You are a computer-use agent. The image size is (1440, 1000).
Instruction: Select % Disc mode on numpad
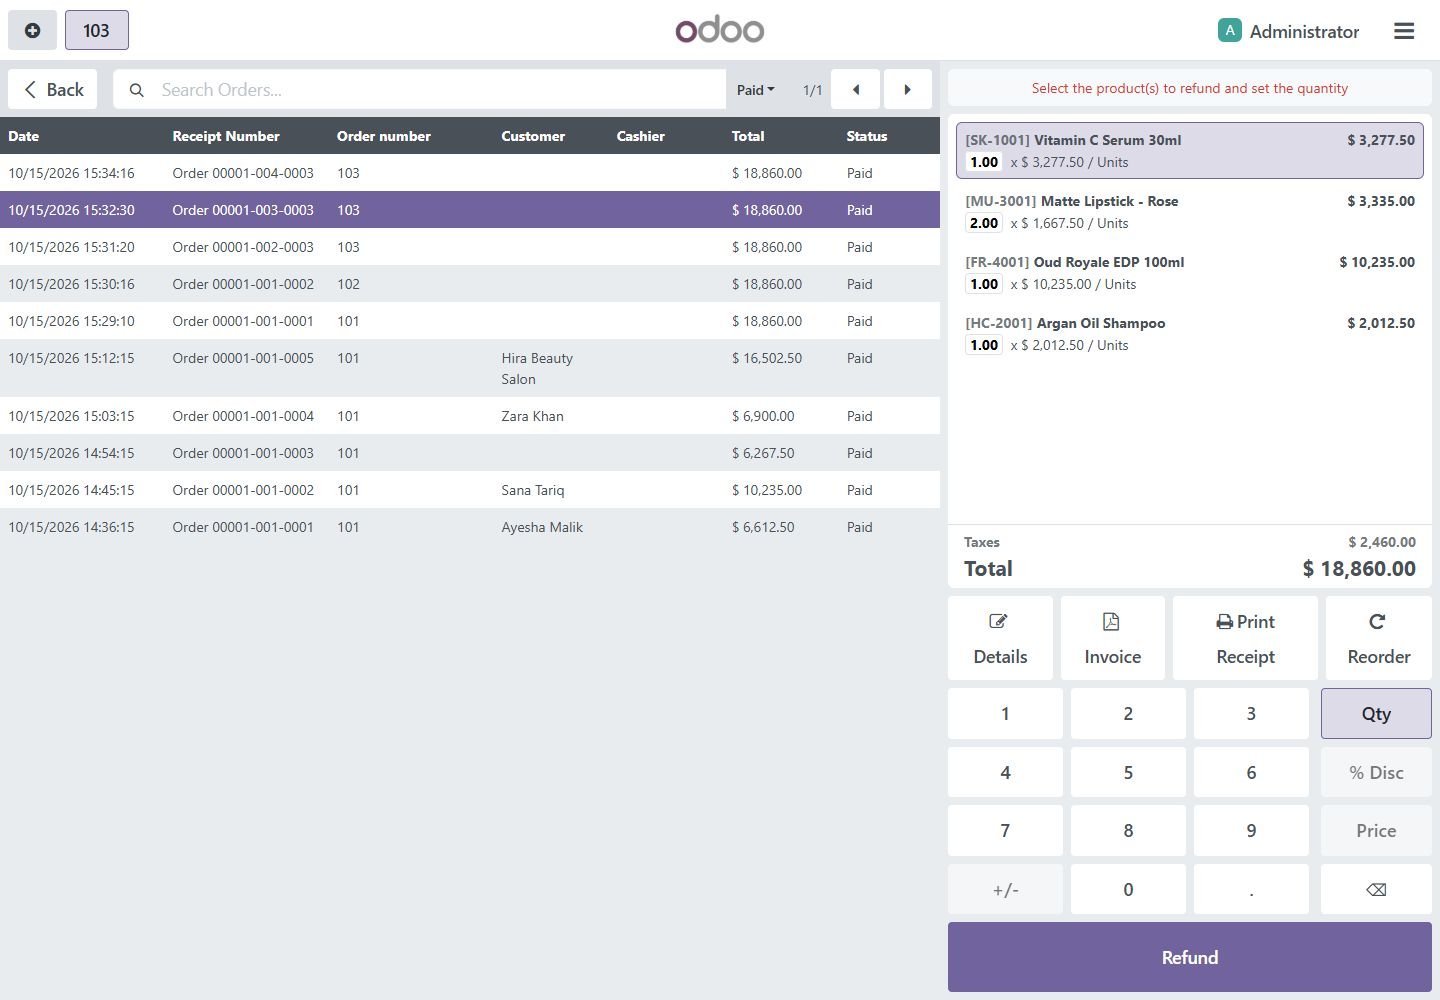click(1376, 772)
